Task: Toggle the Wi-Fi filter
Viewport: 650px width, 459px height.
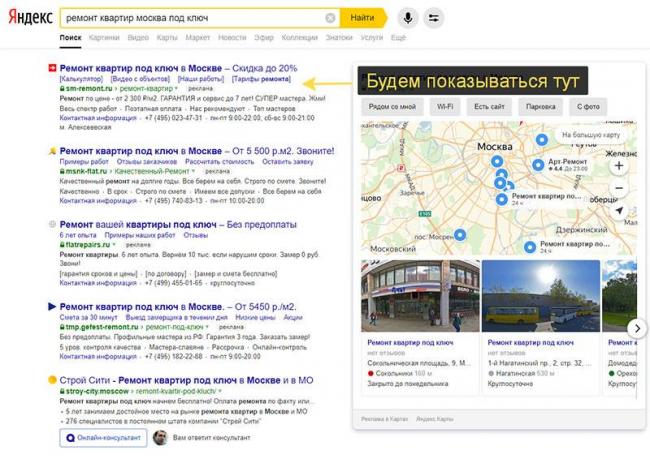Action: (x=445, y=107)
